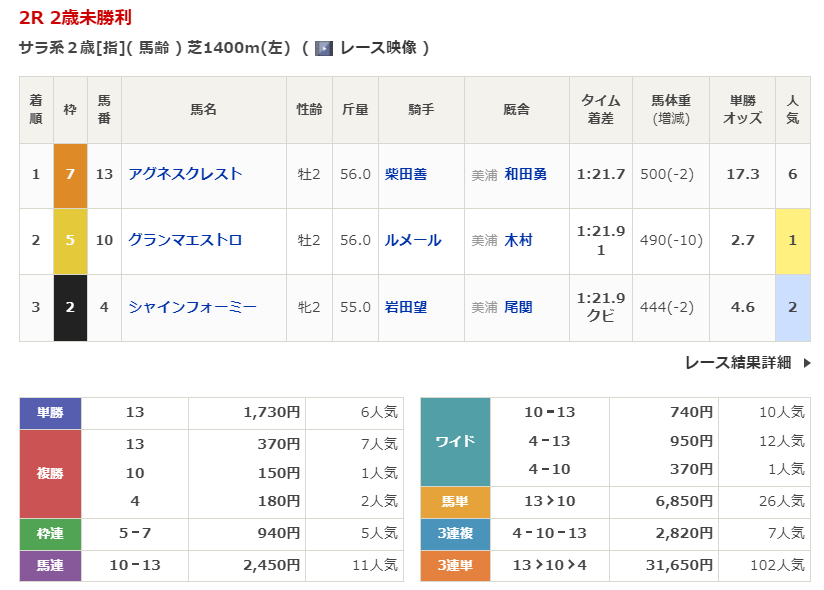Select the 単勝 payout label
The image size is (824, 590).
point(50,412)
